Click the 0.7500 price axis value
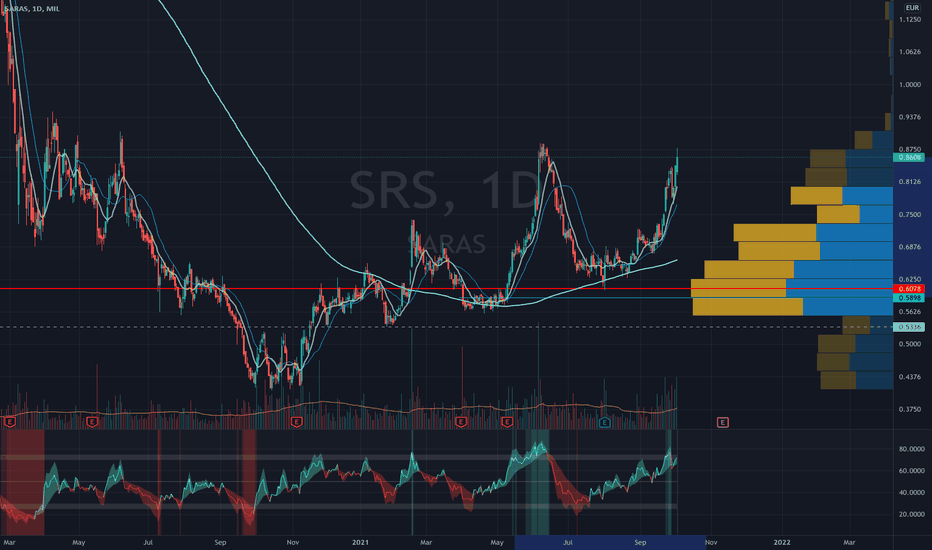 click(x=910, y=215)
